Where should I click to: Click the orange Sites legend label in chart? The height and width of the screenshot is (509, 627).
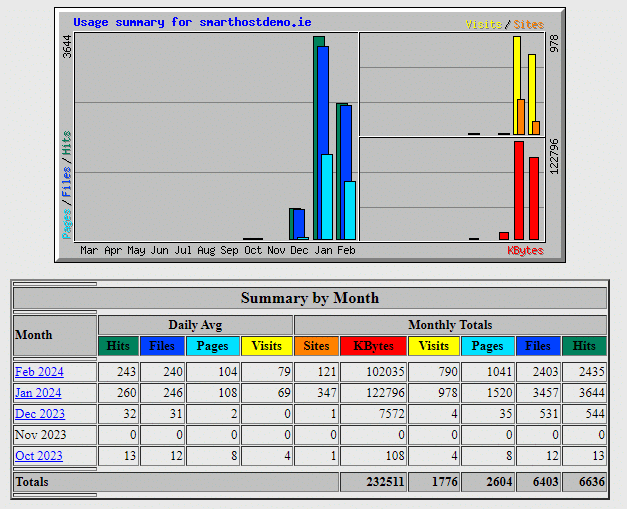tap(529, 24)
